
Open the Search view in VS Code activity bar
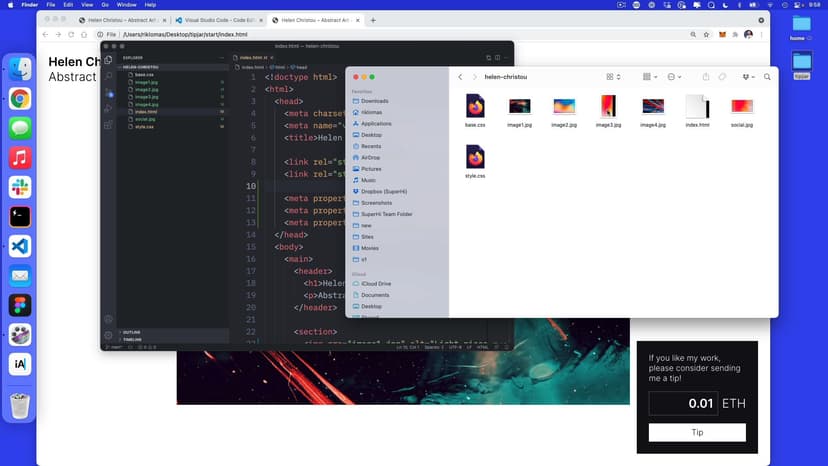pos(108,74)
